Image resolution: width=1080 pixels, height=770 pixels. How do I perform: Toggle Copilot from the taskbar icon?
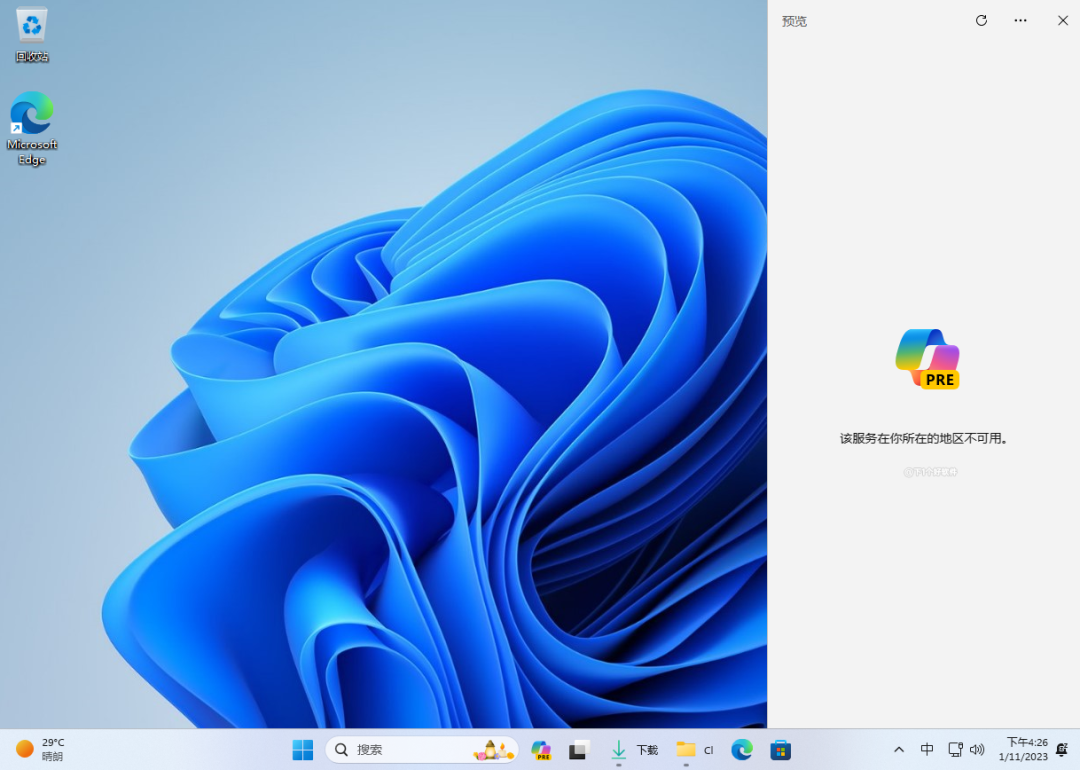pos(541,750)
